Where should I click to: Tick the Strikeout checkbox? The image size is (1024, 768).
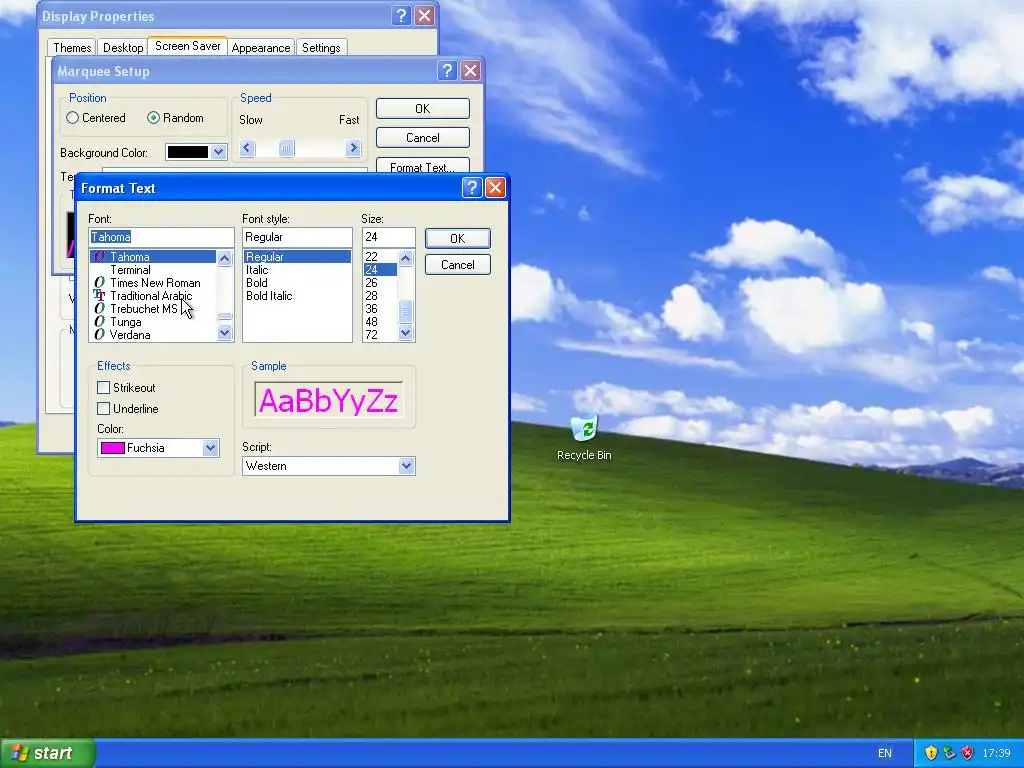(103, 387)
